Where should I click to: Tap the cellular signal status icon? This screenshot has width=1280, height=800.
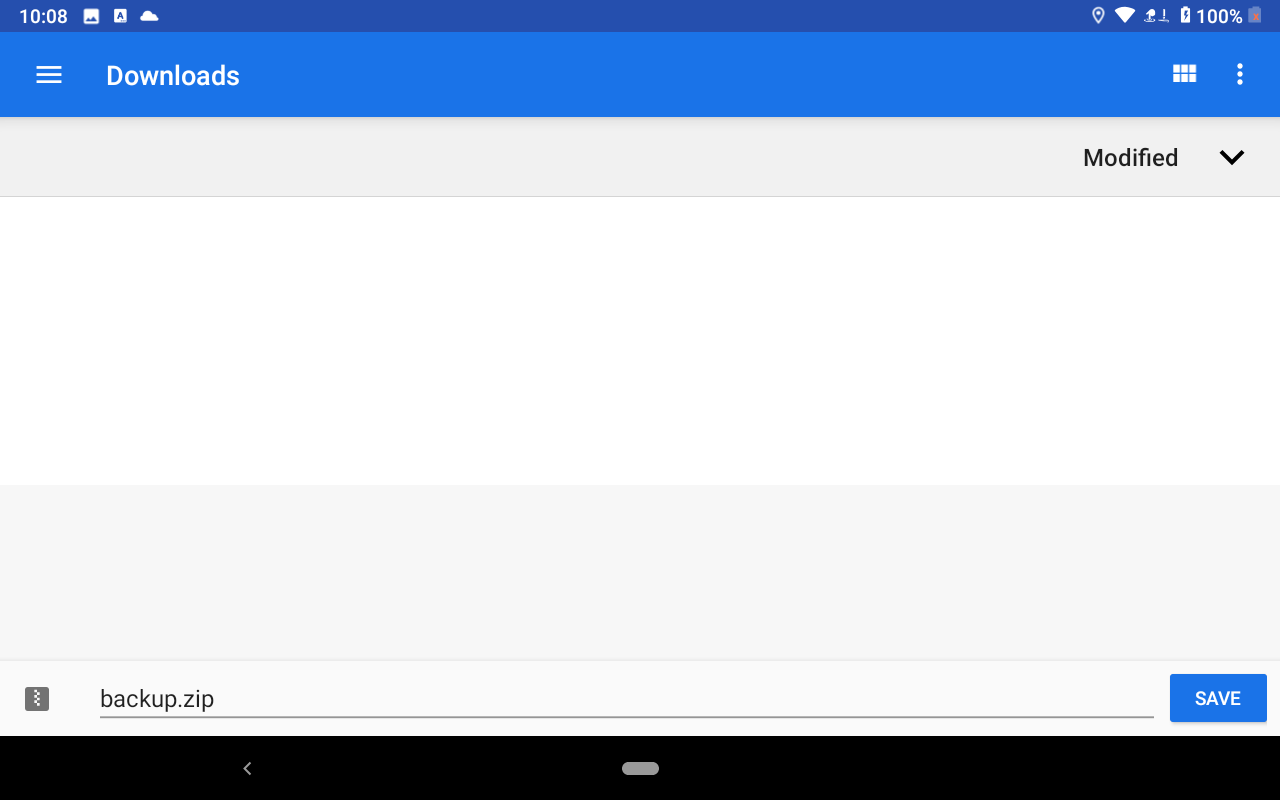coord(1157,15)
